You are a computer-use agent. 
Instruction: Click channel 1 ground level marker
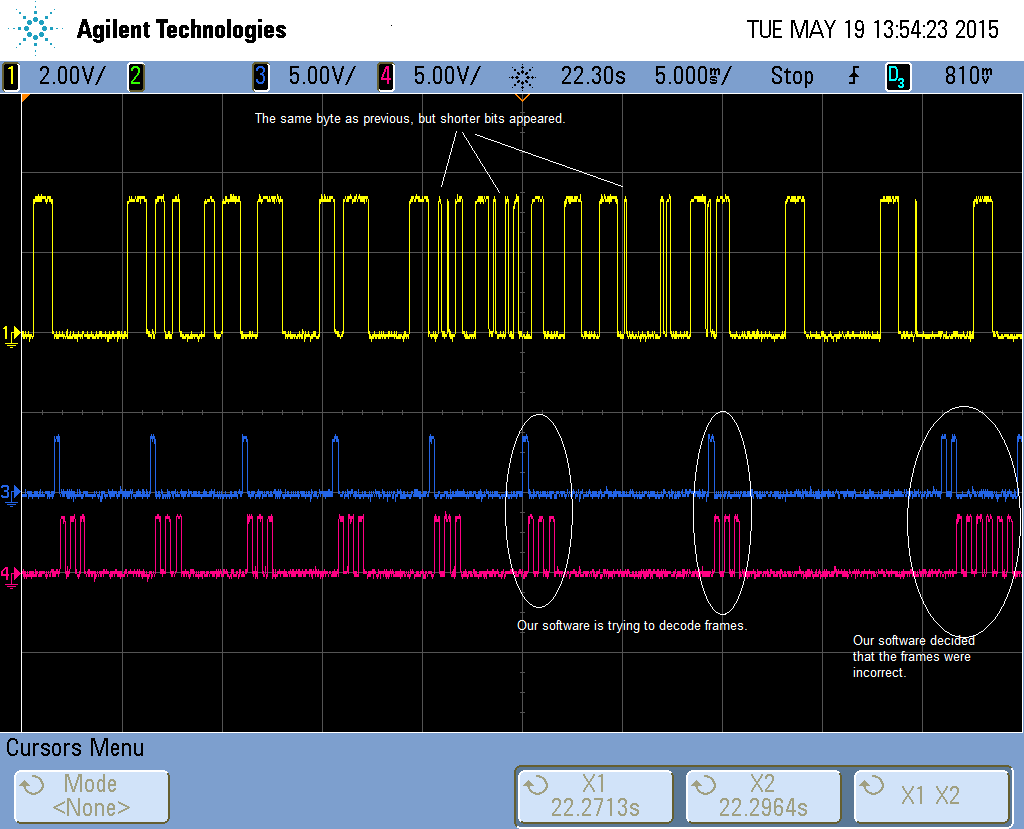(10, 336)
